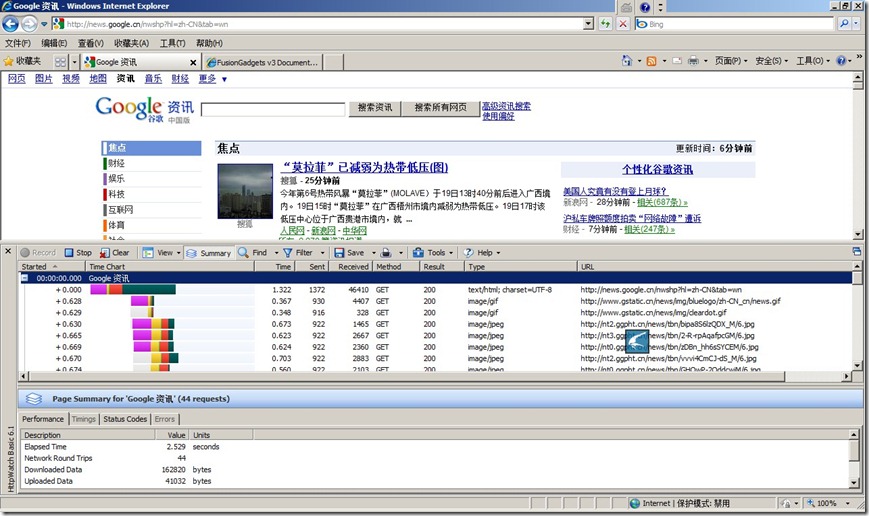Click the Bing search box

[x=734, y=24]
